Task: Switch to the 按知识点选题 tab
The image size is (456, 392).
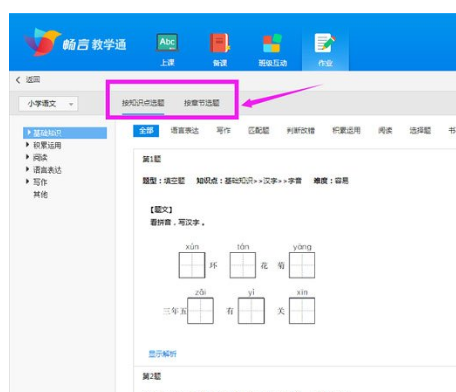Action: 143,103
